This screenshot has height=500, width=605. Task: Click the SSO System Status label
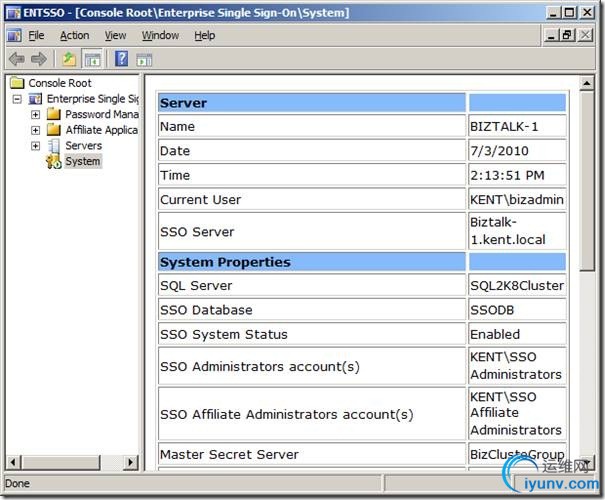pyautogui.click(x=224, y=334)
